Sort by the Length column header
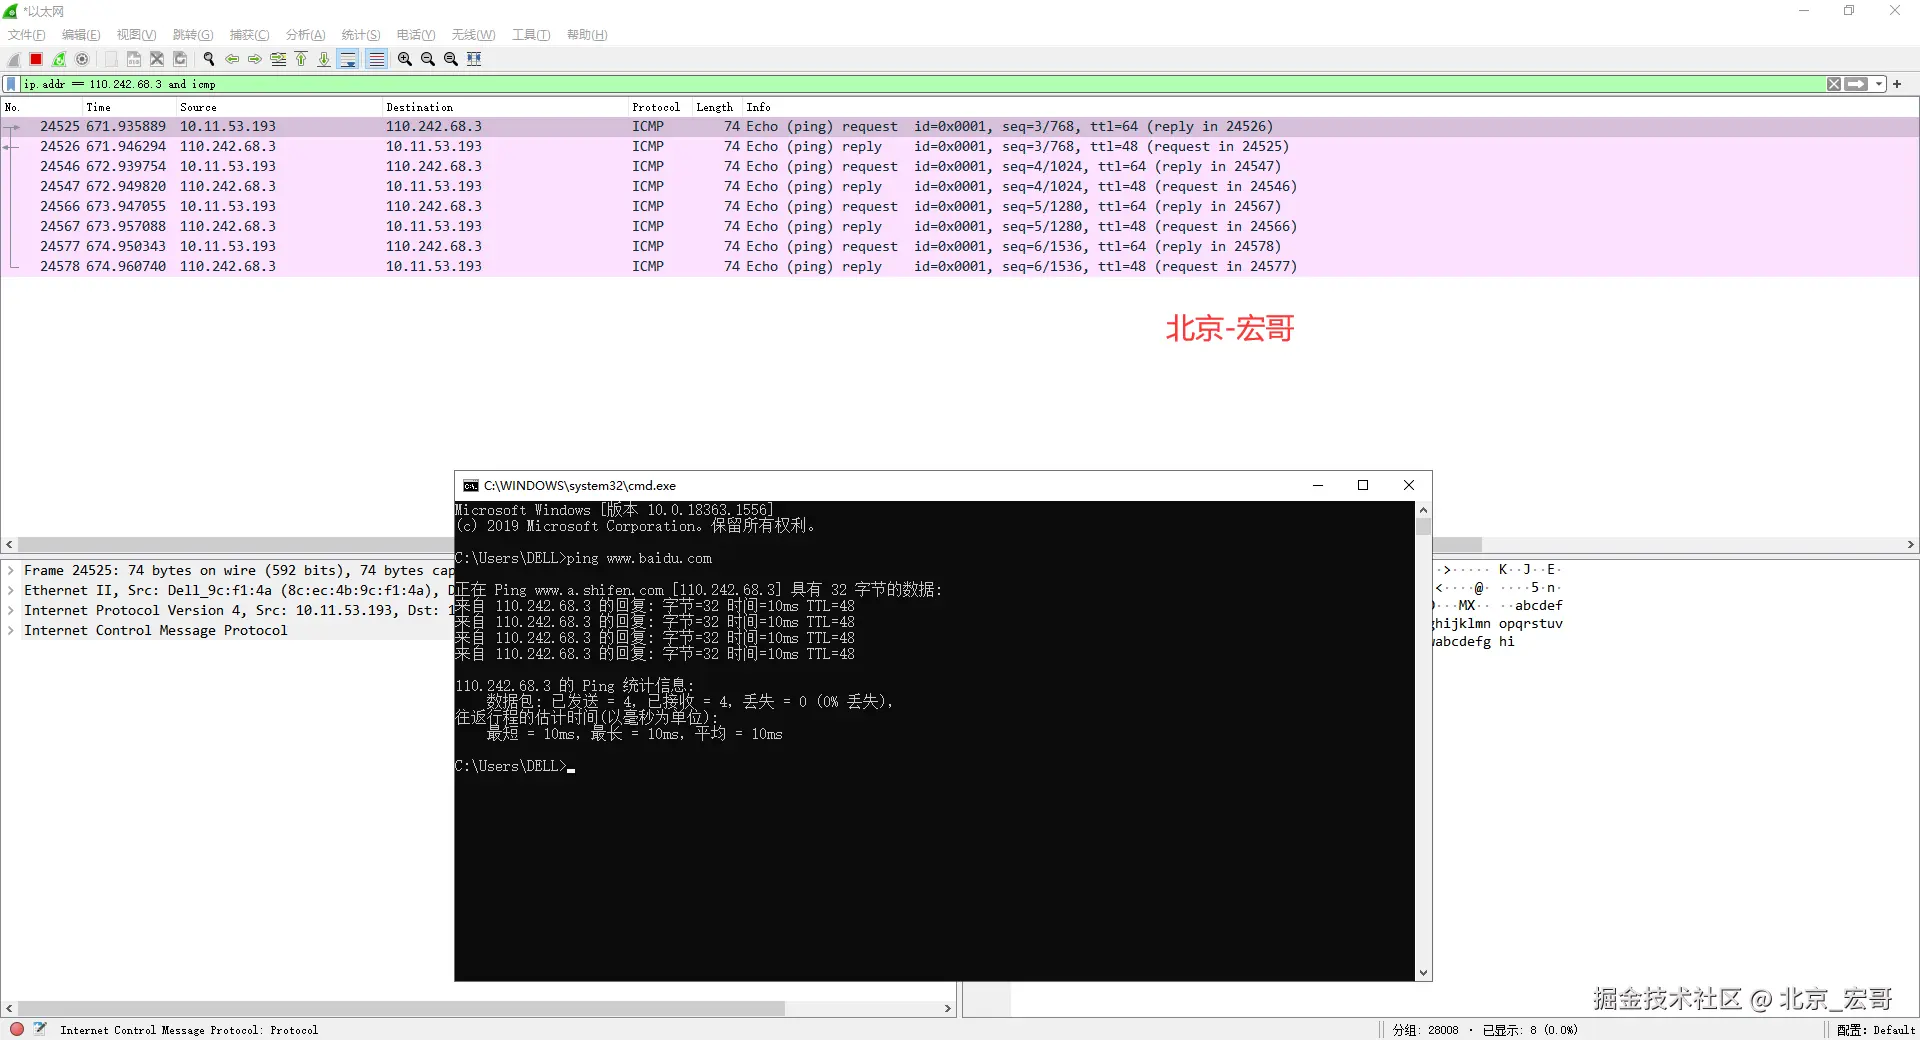 pyautogui.click(x=717, y=107)
